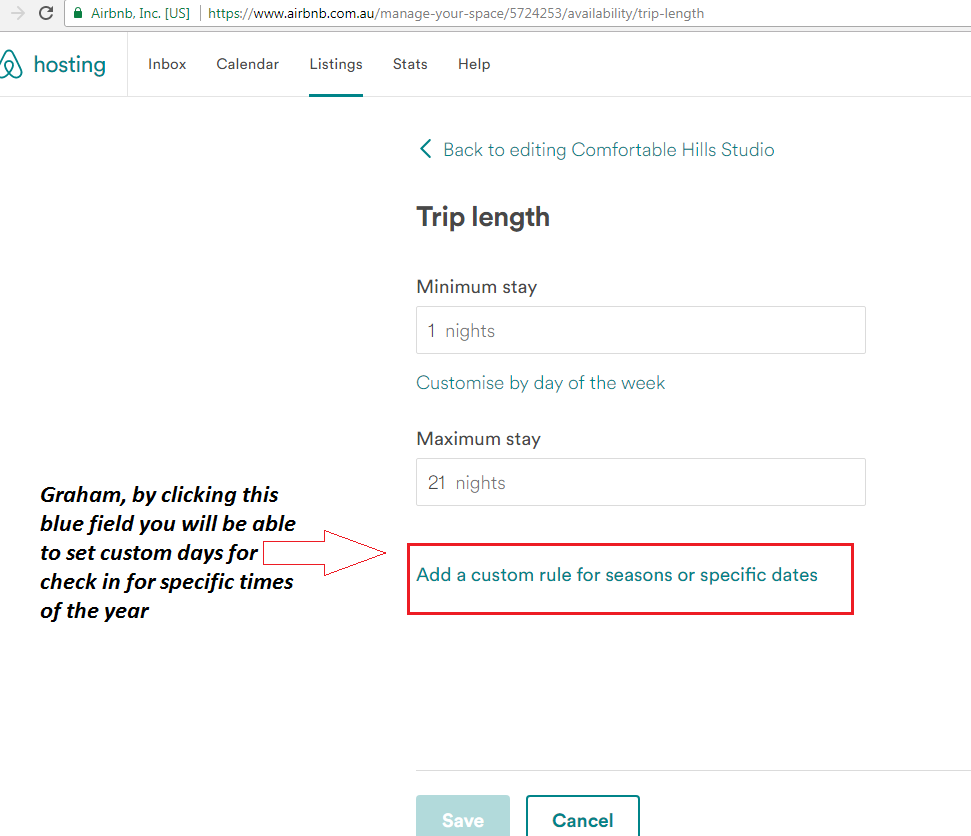Click the browser address bar URL
This screenshot has width=971, height=836.
[x=456, y=13]
